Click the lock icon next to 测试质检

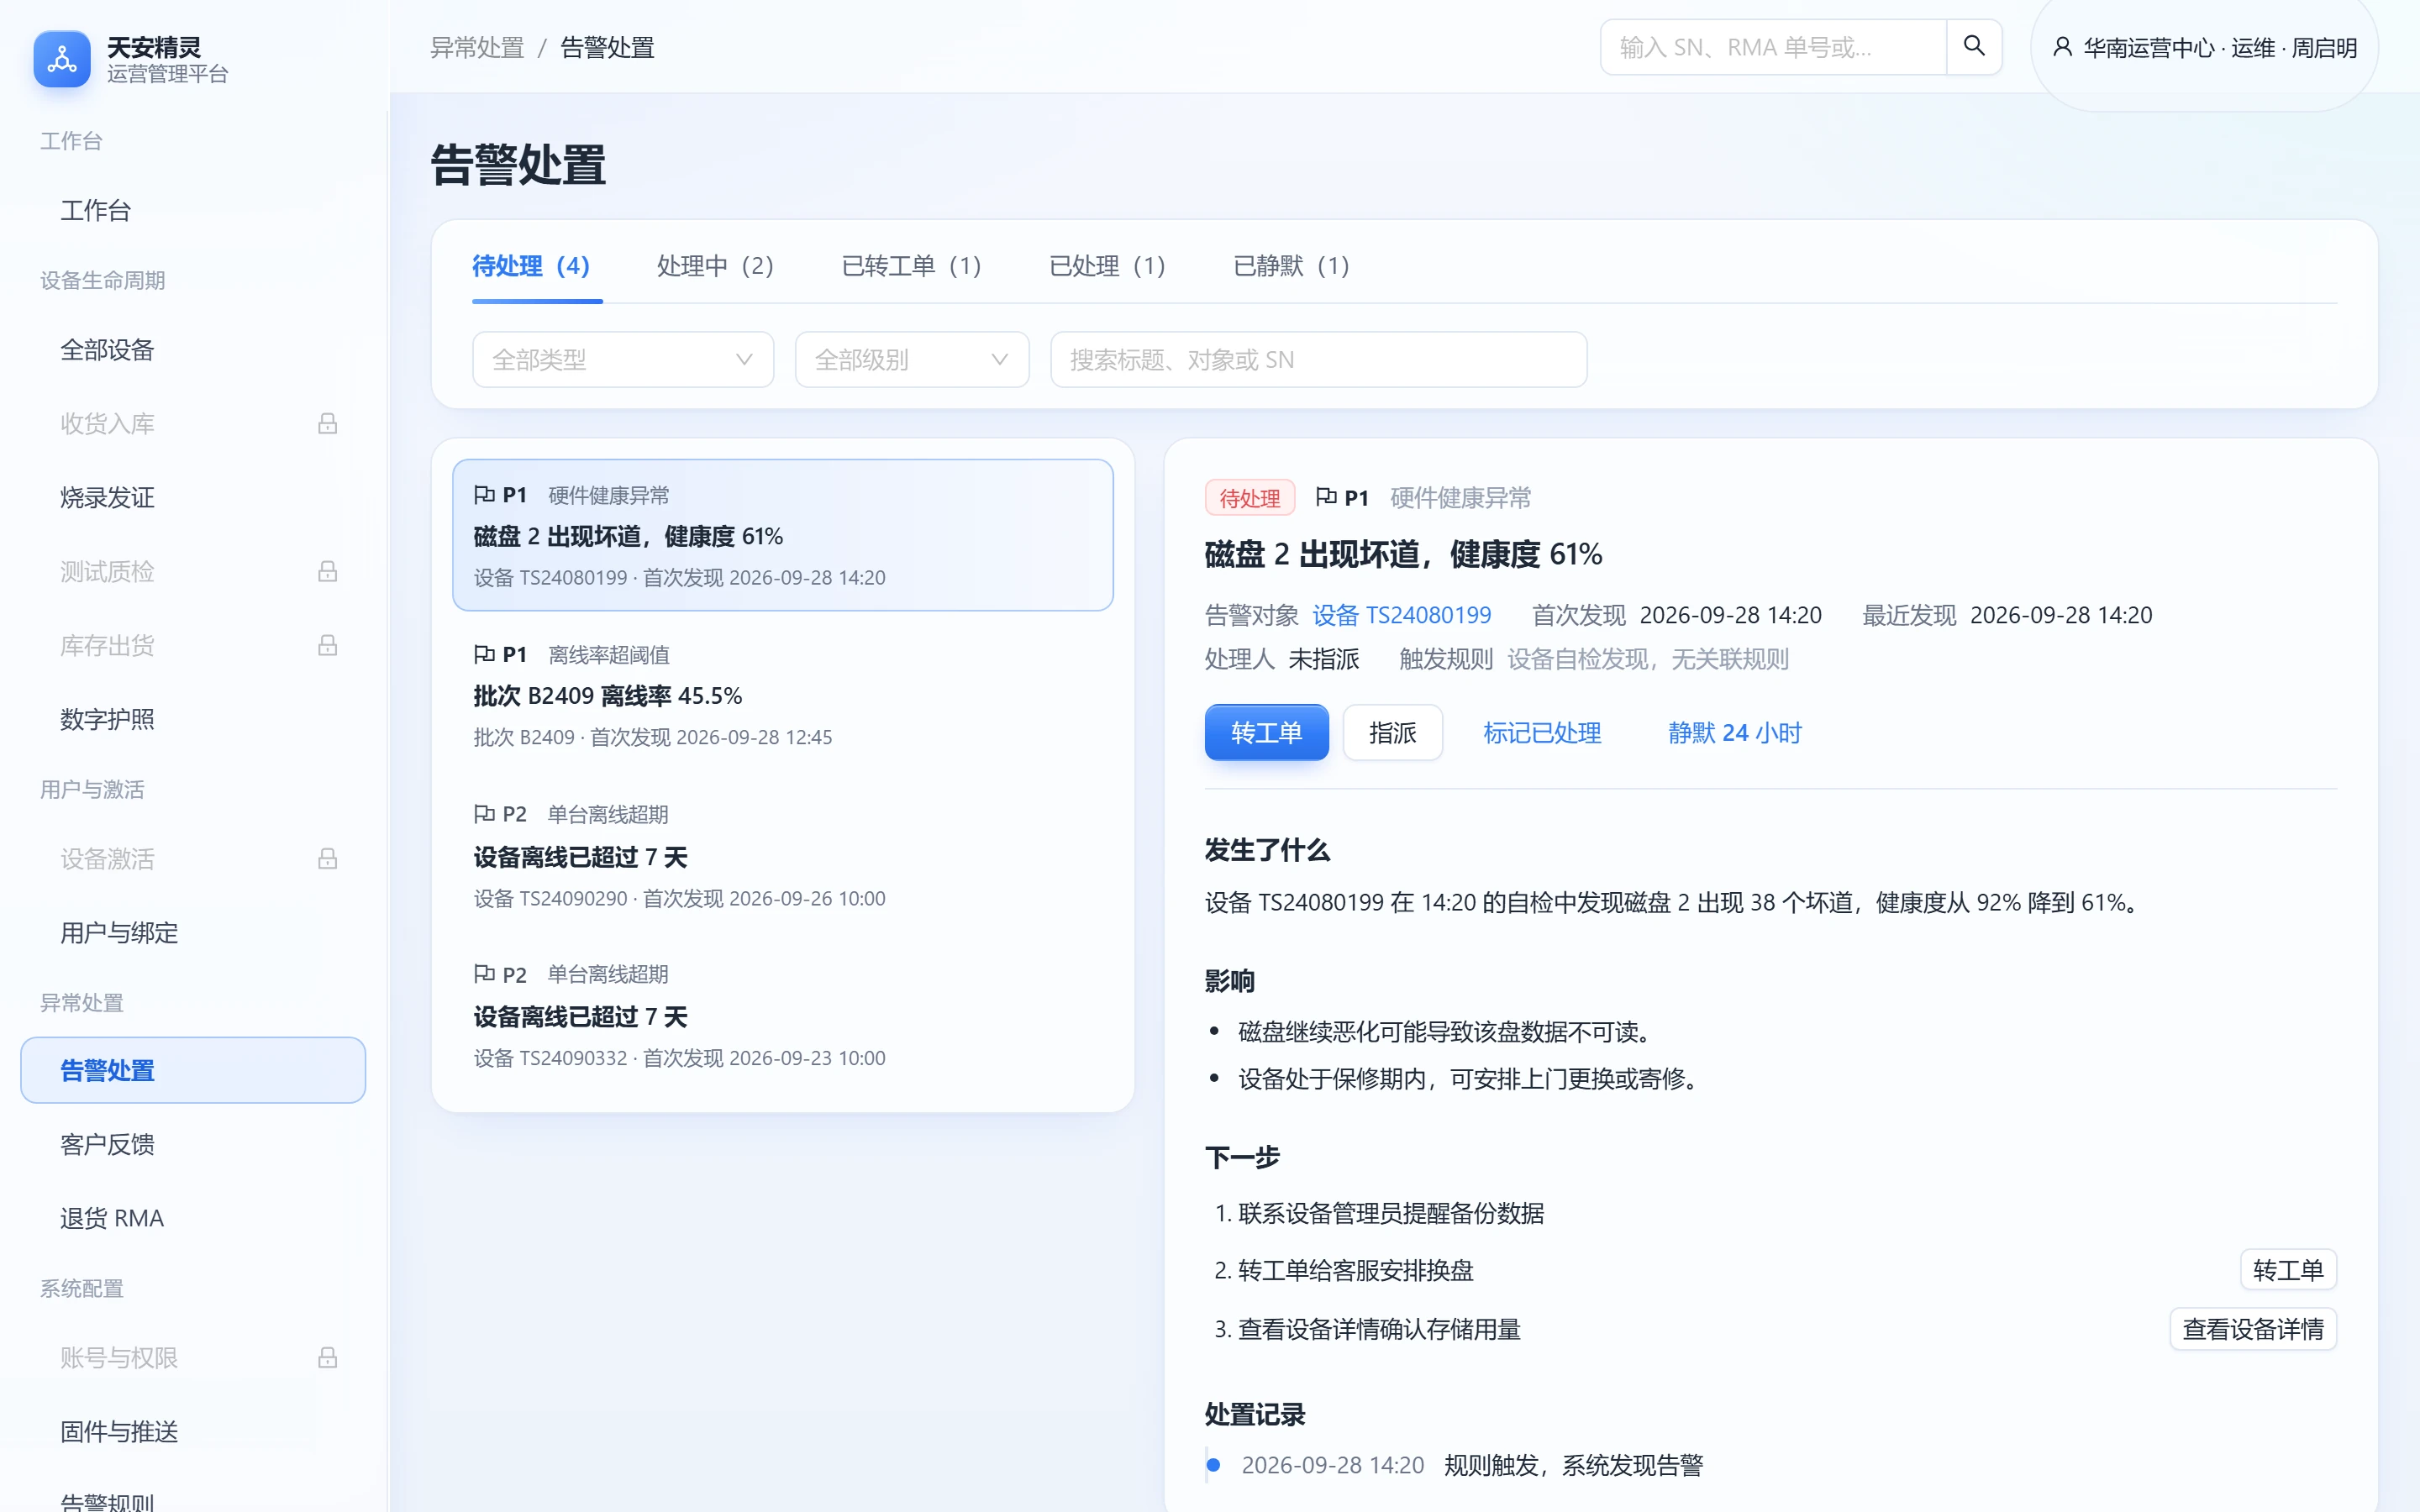click(x=327, y=571)
